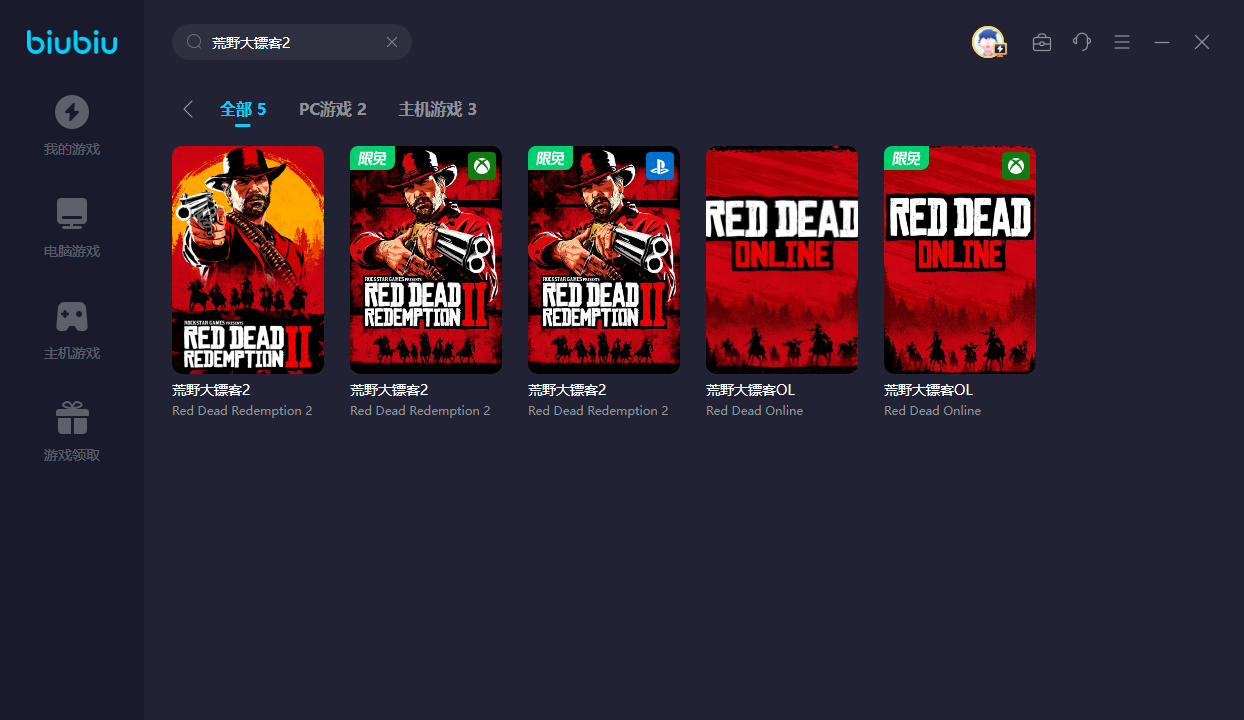Select Xbox version of Red Dead Redemption 2
The height and width of the screenshot is (720, 1244).
426,260
